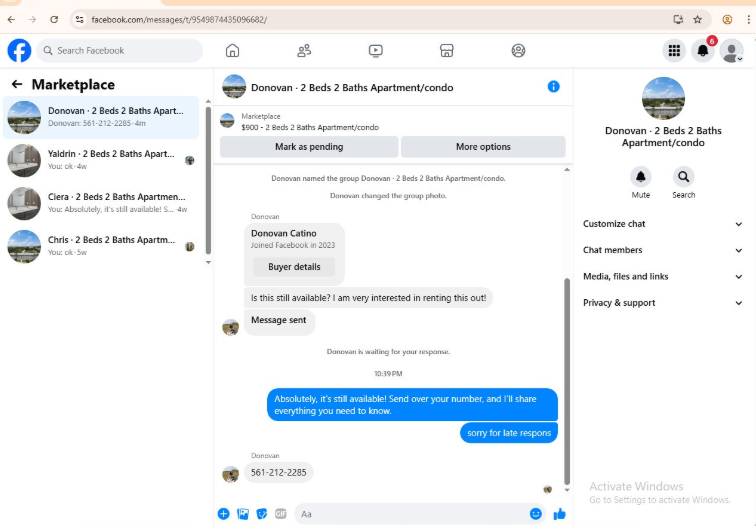Open the Menu grid icon

pos(674,51)
